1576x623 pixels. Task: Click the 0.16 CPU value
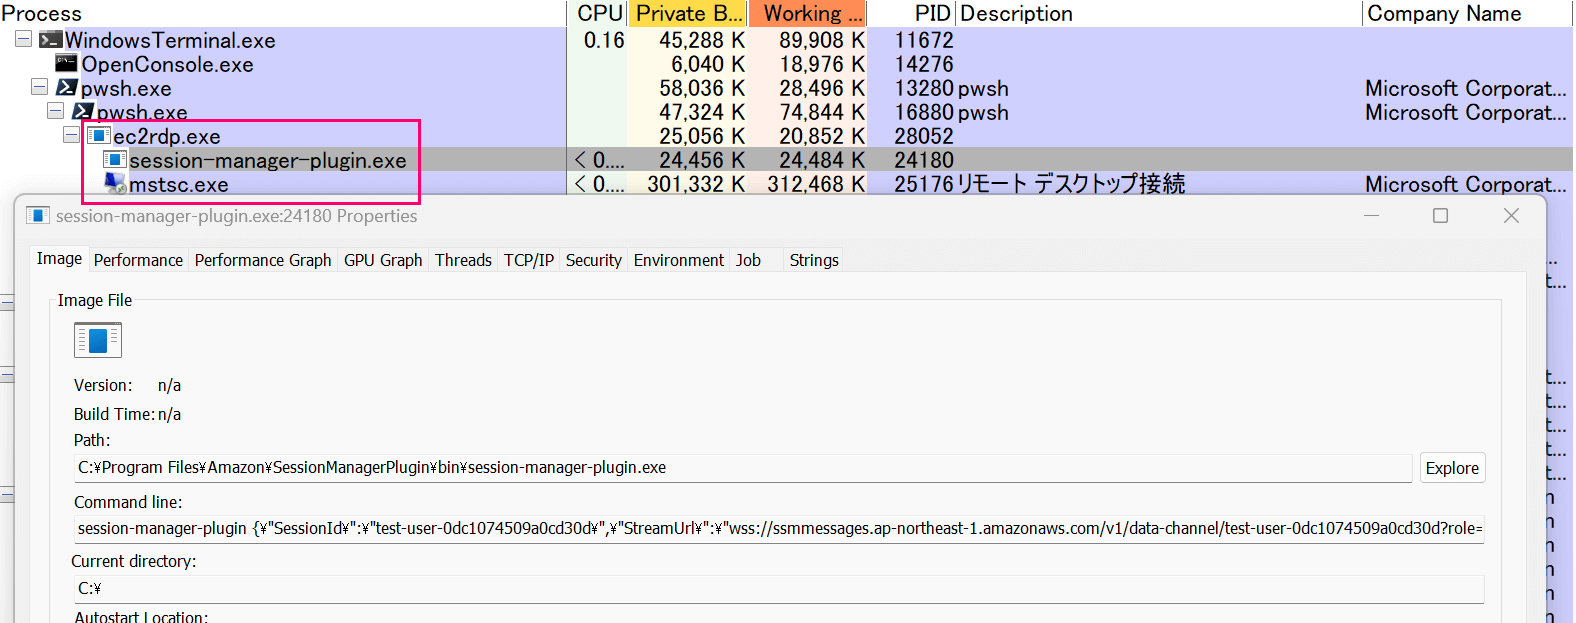604,40
